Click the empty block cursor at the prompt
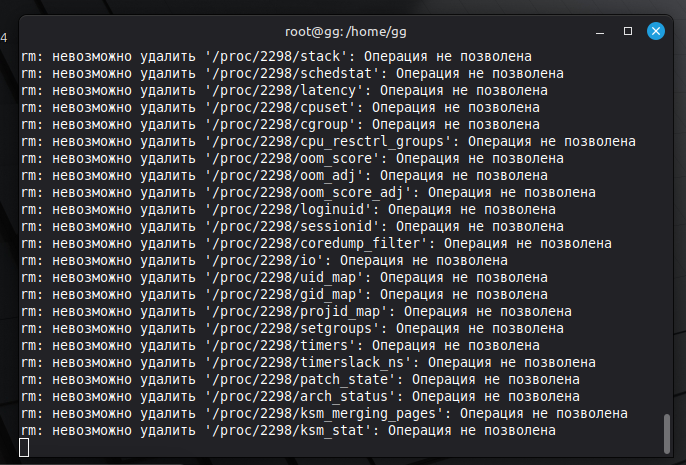The width and height of the screenshot is (686, 465). pyautogui.click(x=24, y=448)
